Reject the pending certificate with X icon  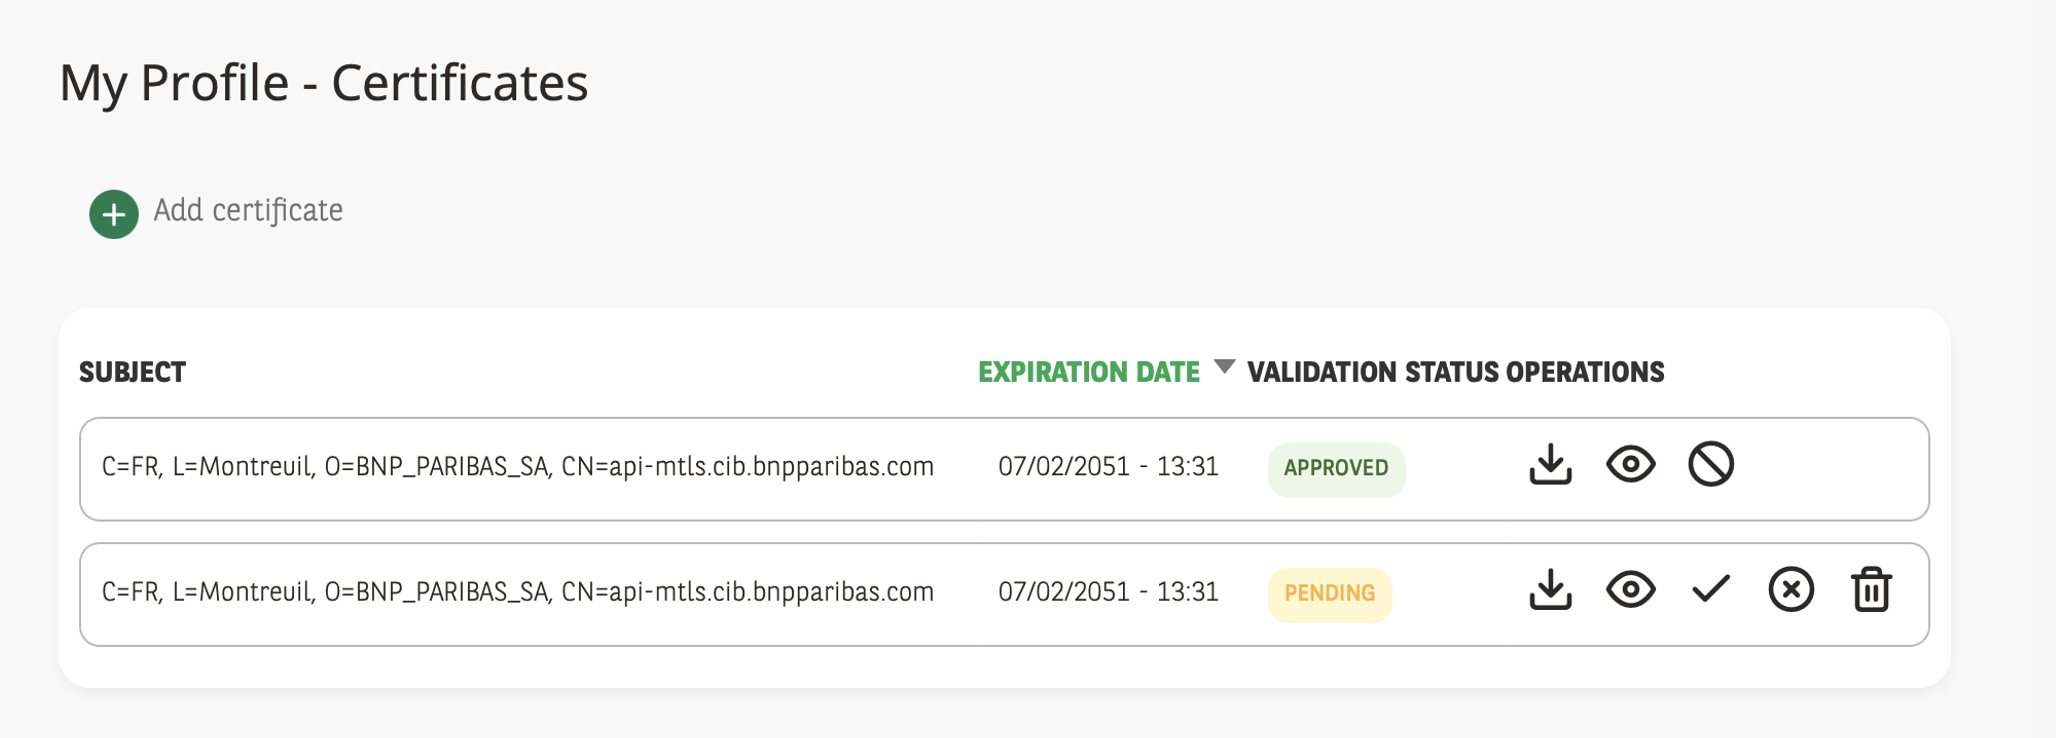(1790, 590)
